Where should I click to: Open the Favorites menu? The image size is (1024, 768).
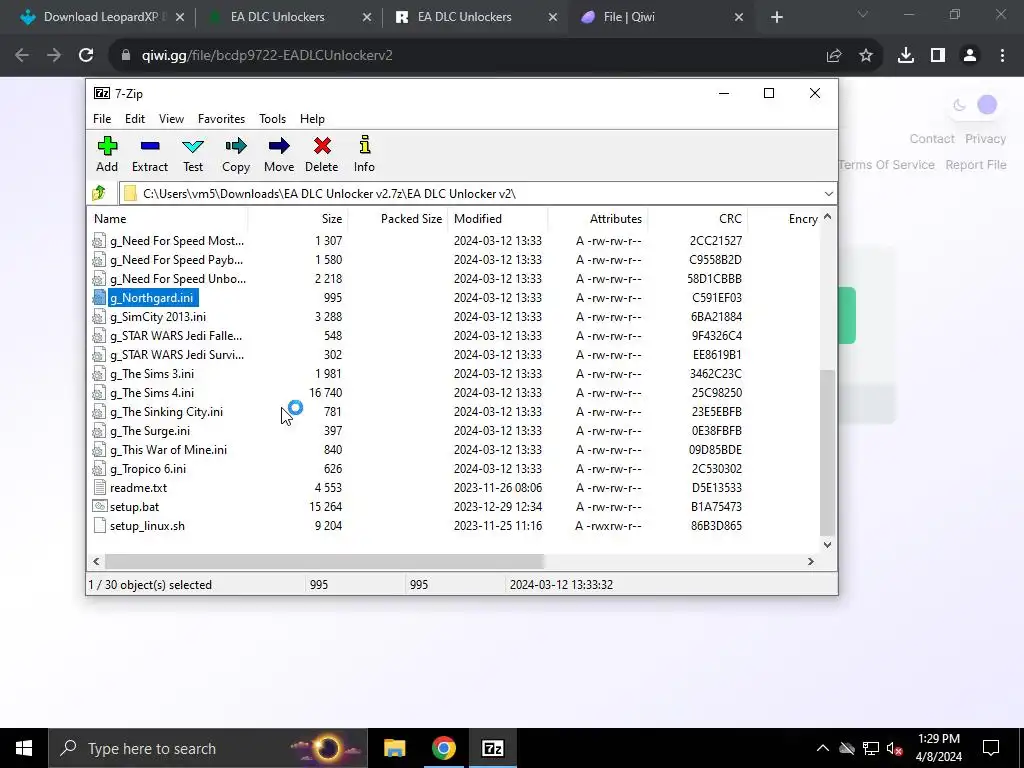click(x=221, y=119)
